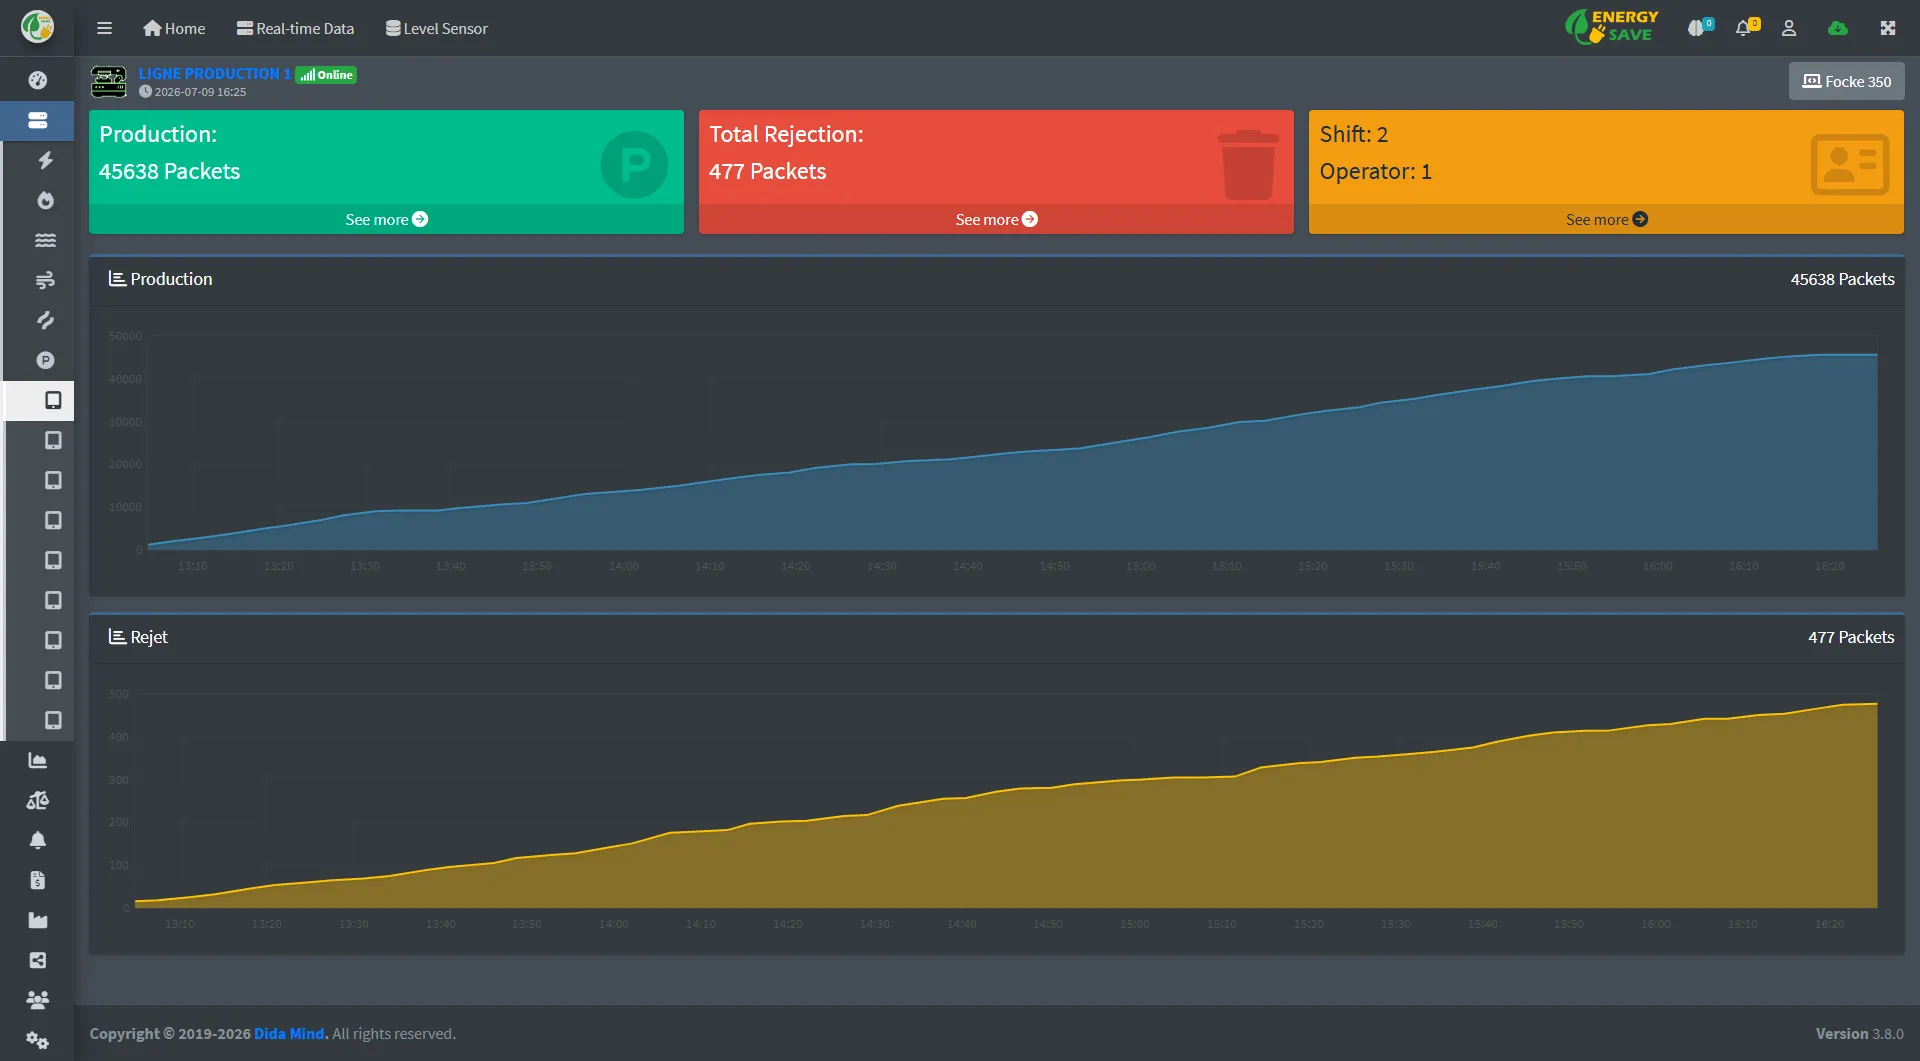See more under the Shift card

click(x=1606, y=219)
